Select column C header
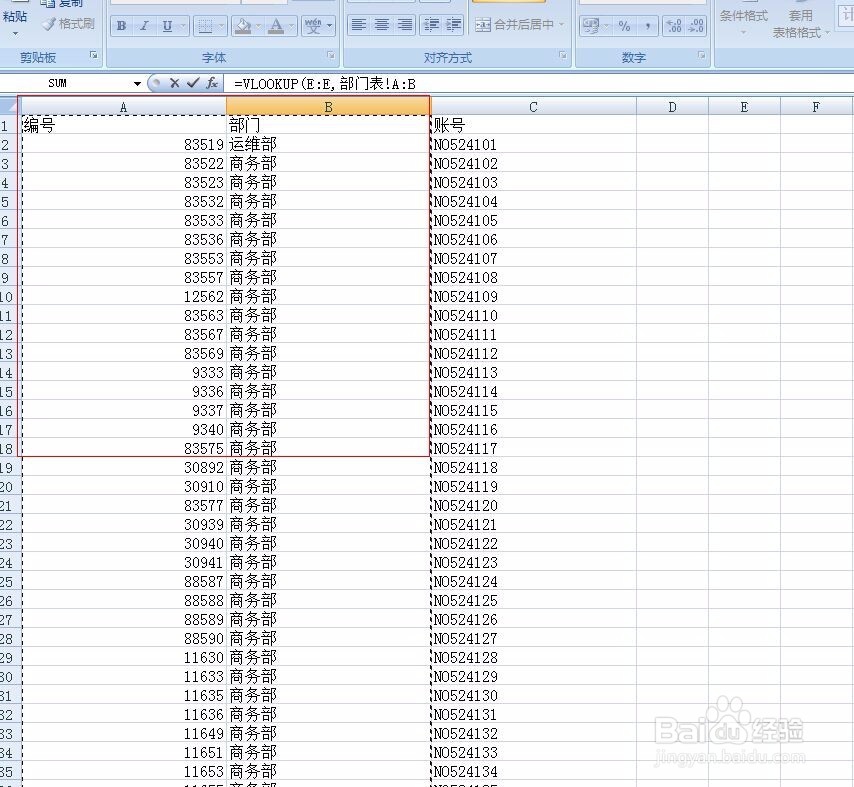854x787 pixels. (533, 107)
